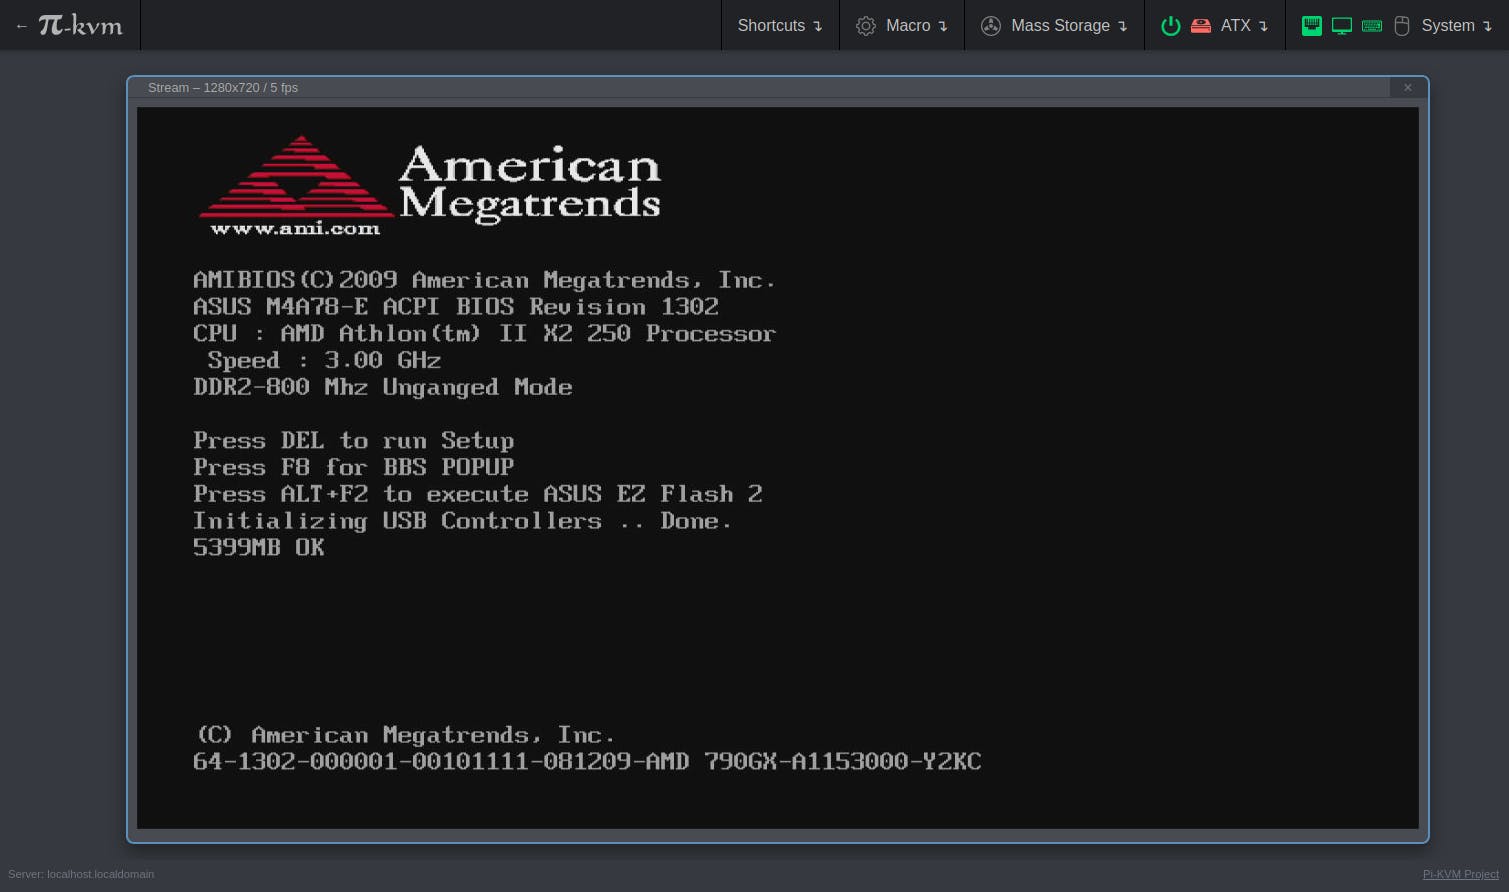Open the Mass Storage dropdown
1509x892 pixels.
coord(1068,26)
